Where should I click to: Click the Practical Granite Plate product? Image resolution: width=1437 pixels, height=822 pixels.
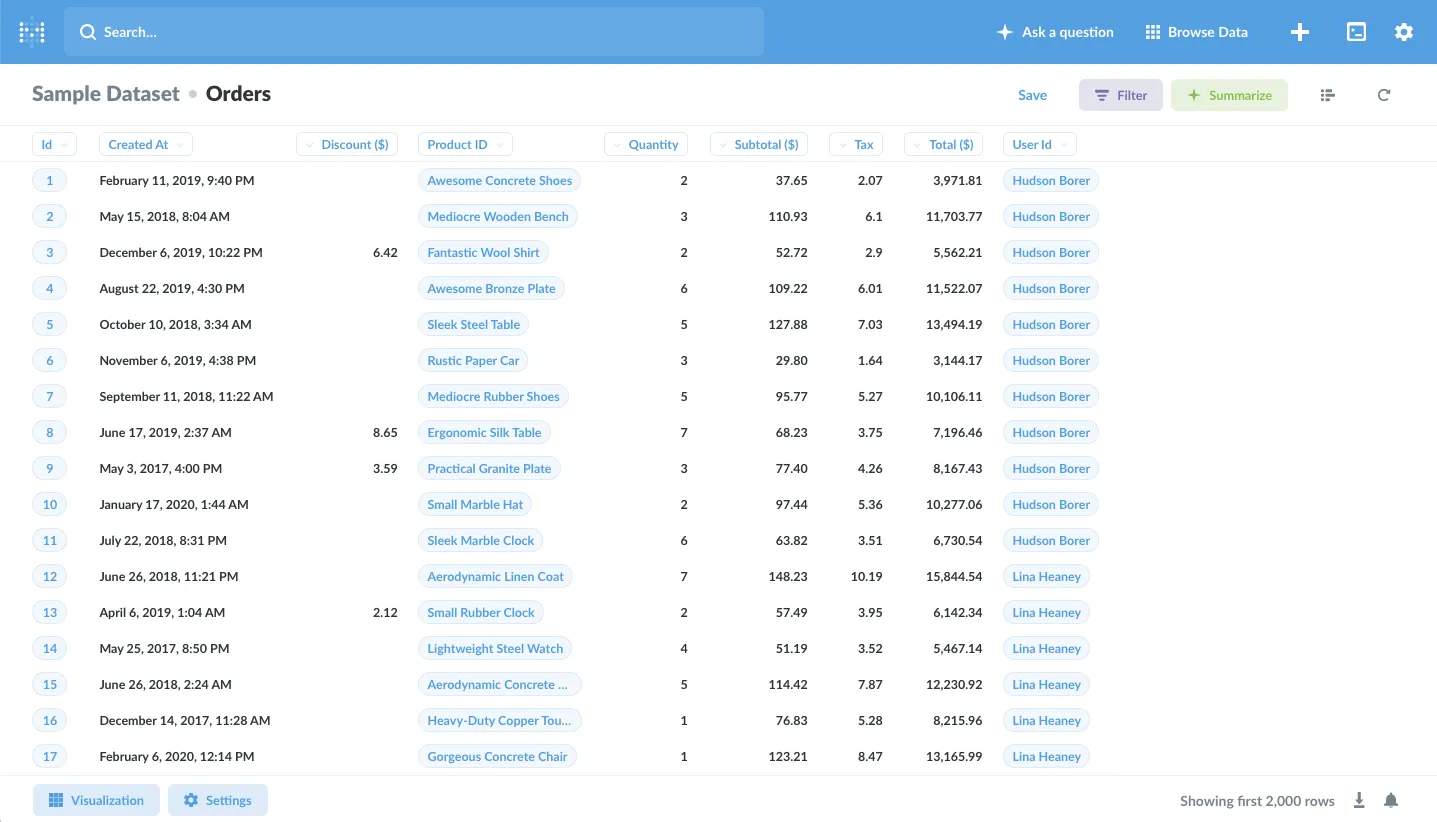(x=489, y=468)
